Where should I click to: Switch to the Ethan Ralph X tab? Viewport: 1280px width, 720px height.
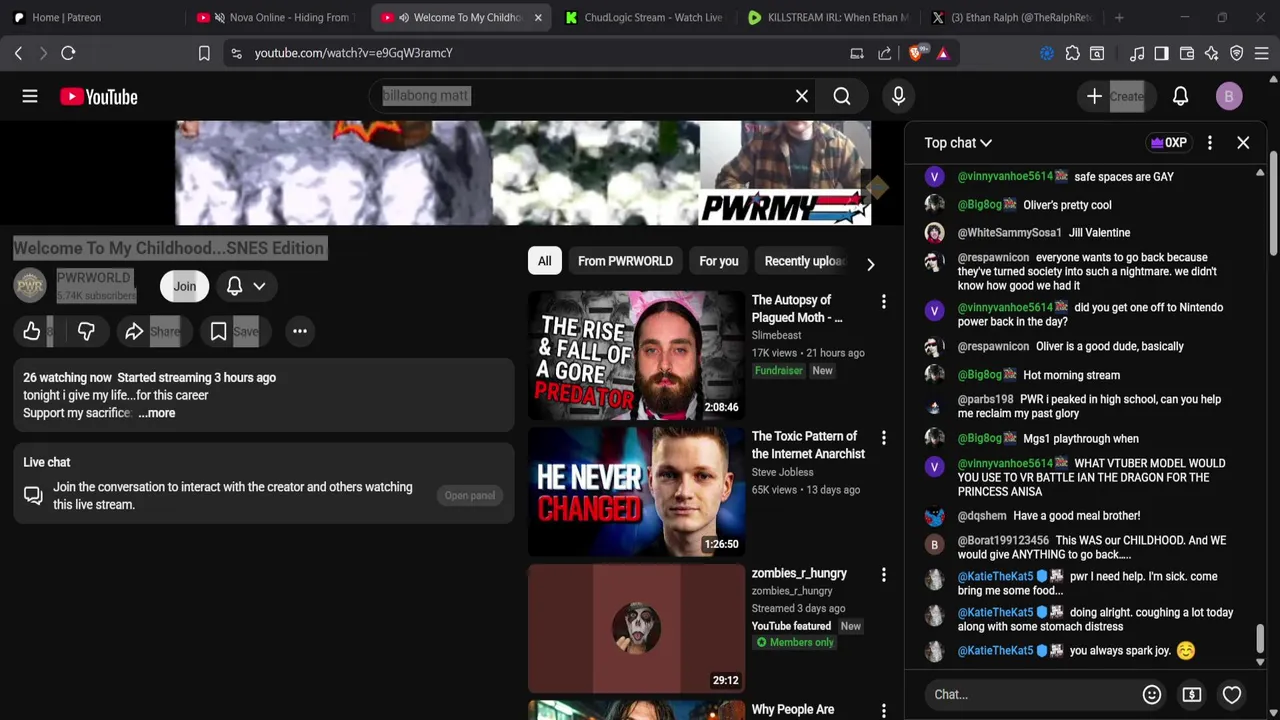tap(1012, 17)
